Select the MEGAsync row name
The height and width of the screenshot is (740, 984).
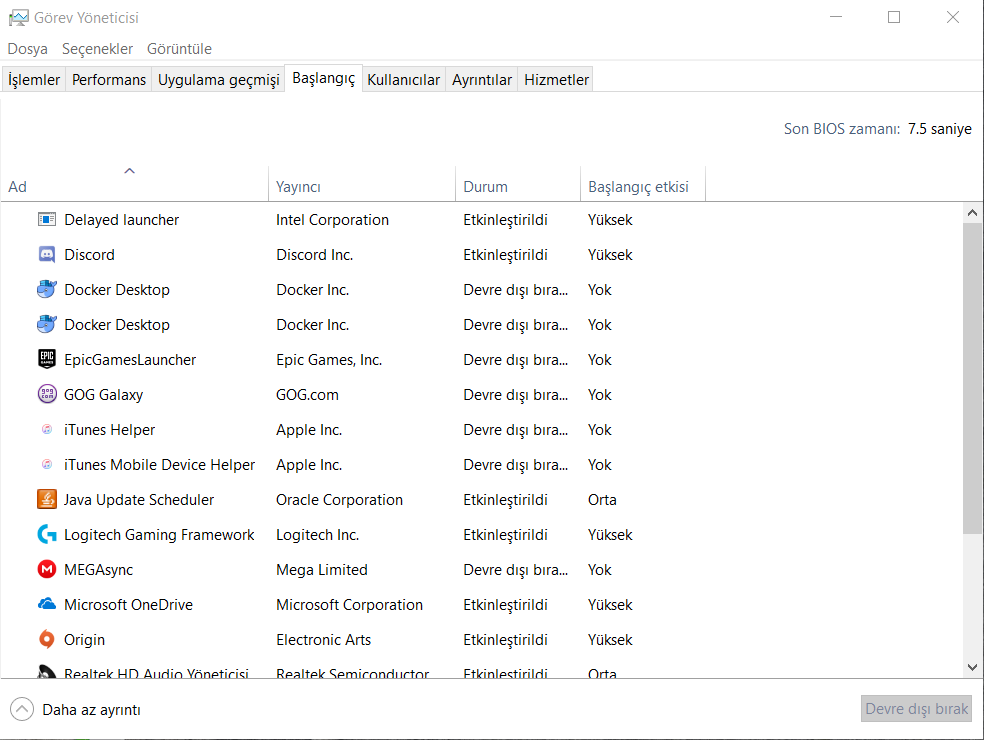coord(99,570)
